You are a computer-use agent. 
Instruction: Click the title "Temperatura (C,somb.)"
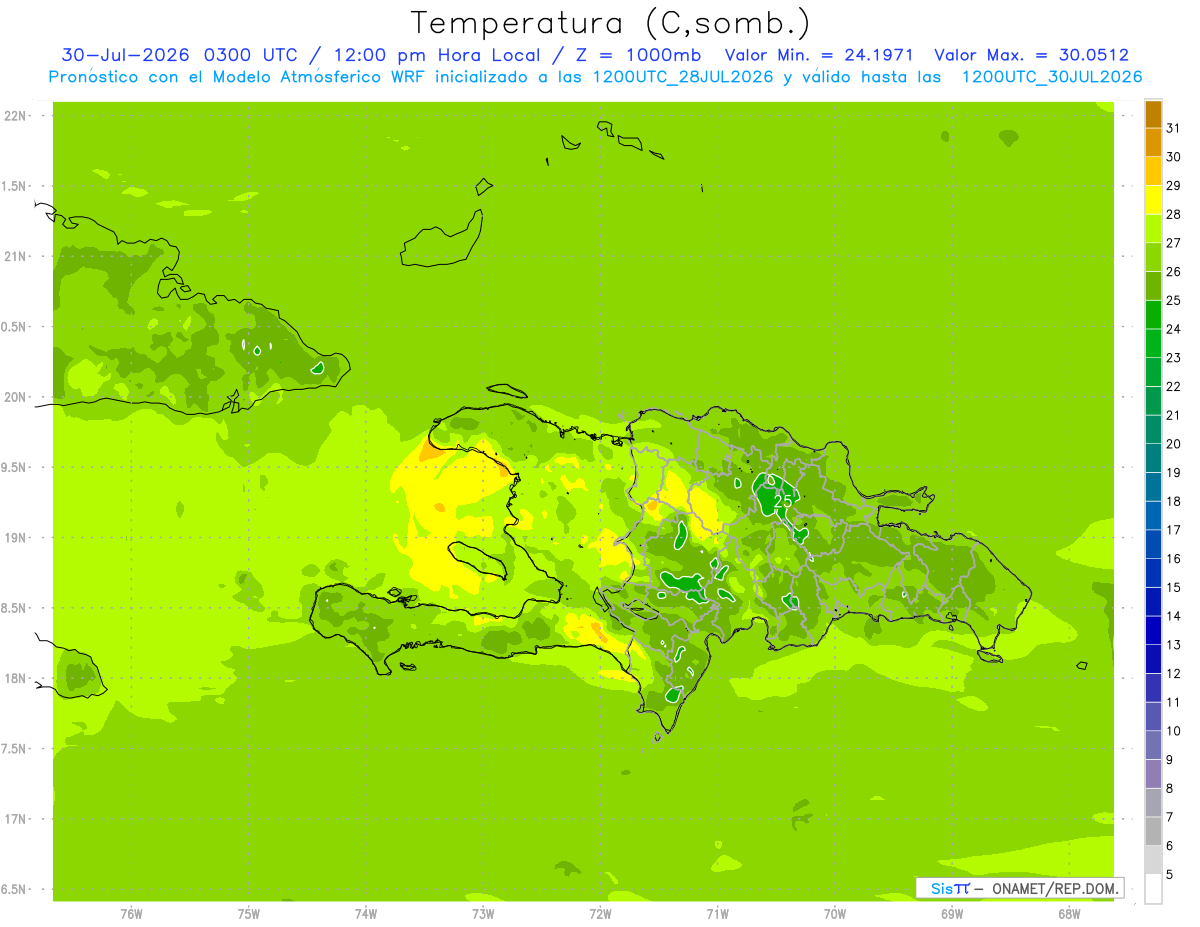(x=610, y=22)
